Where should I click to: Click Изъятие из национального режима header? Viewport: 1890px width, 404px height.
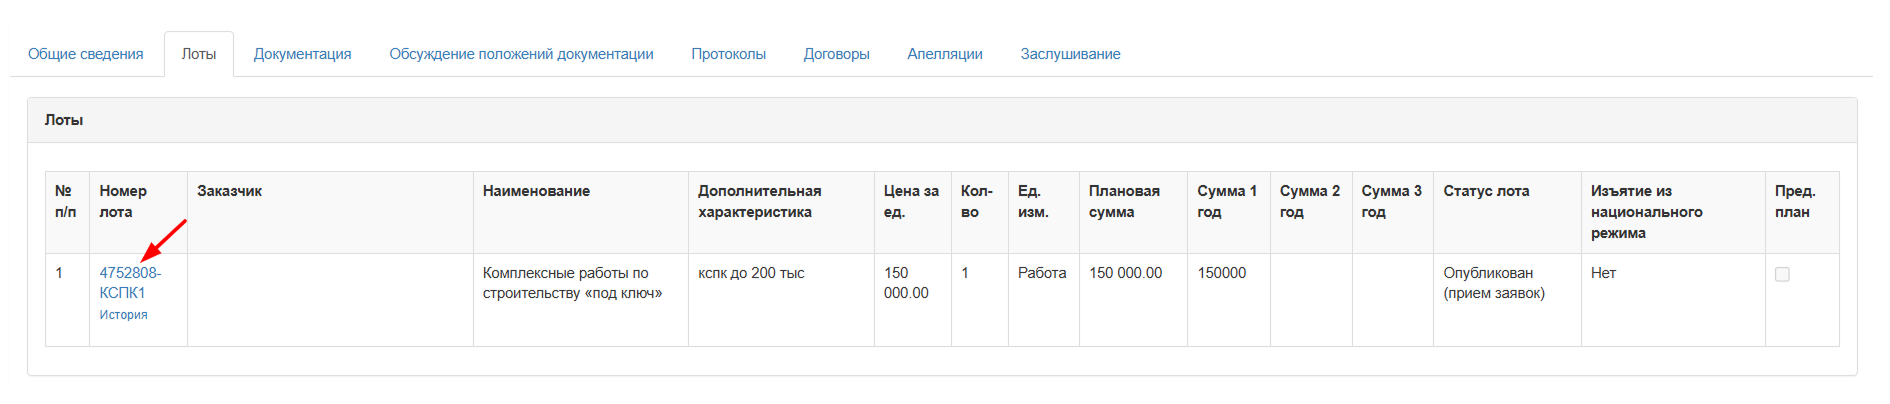tap(1646, 211)
